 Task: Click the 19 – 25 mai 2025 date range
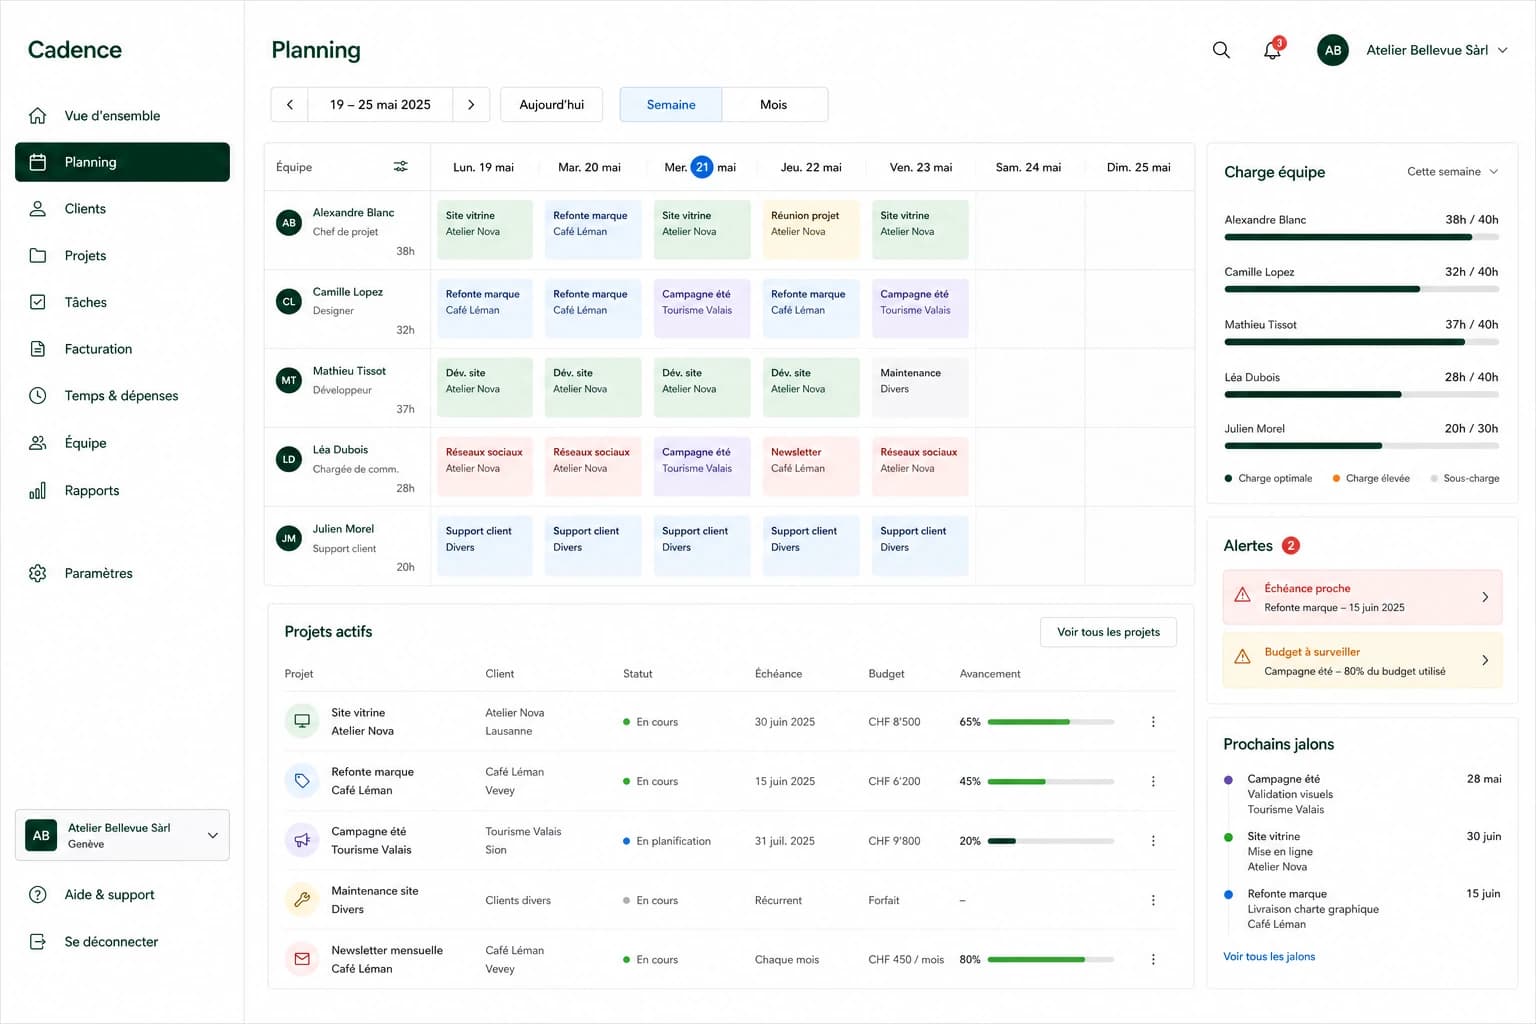pyautogui.click(x=380, y=105)
